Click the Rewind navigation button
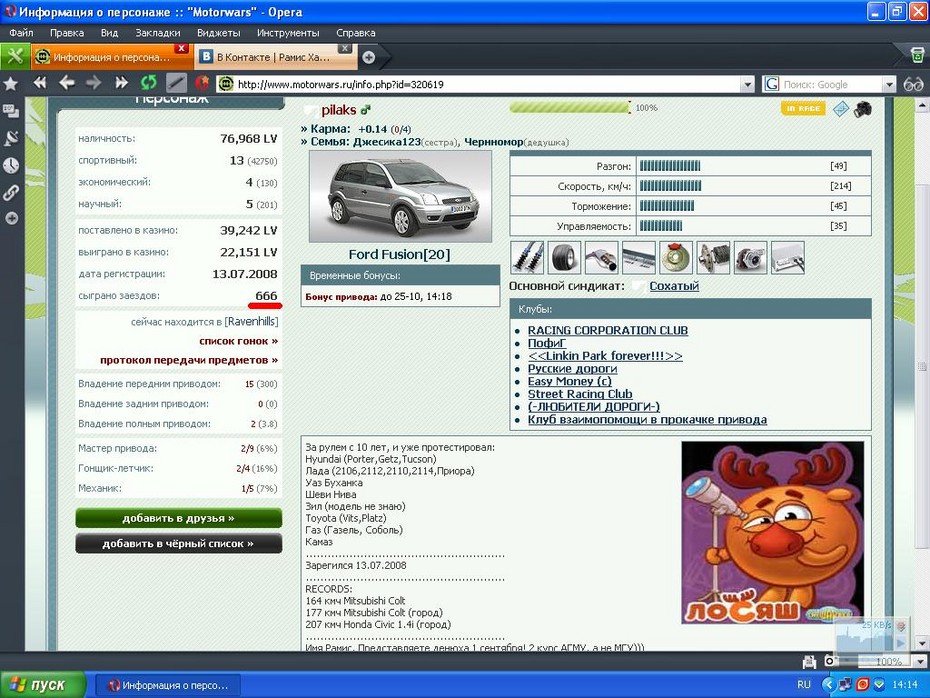 [40, 83]
